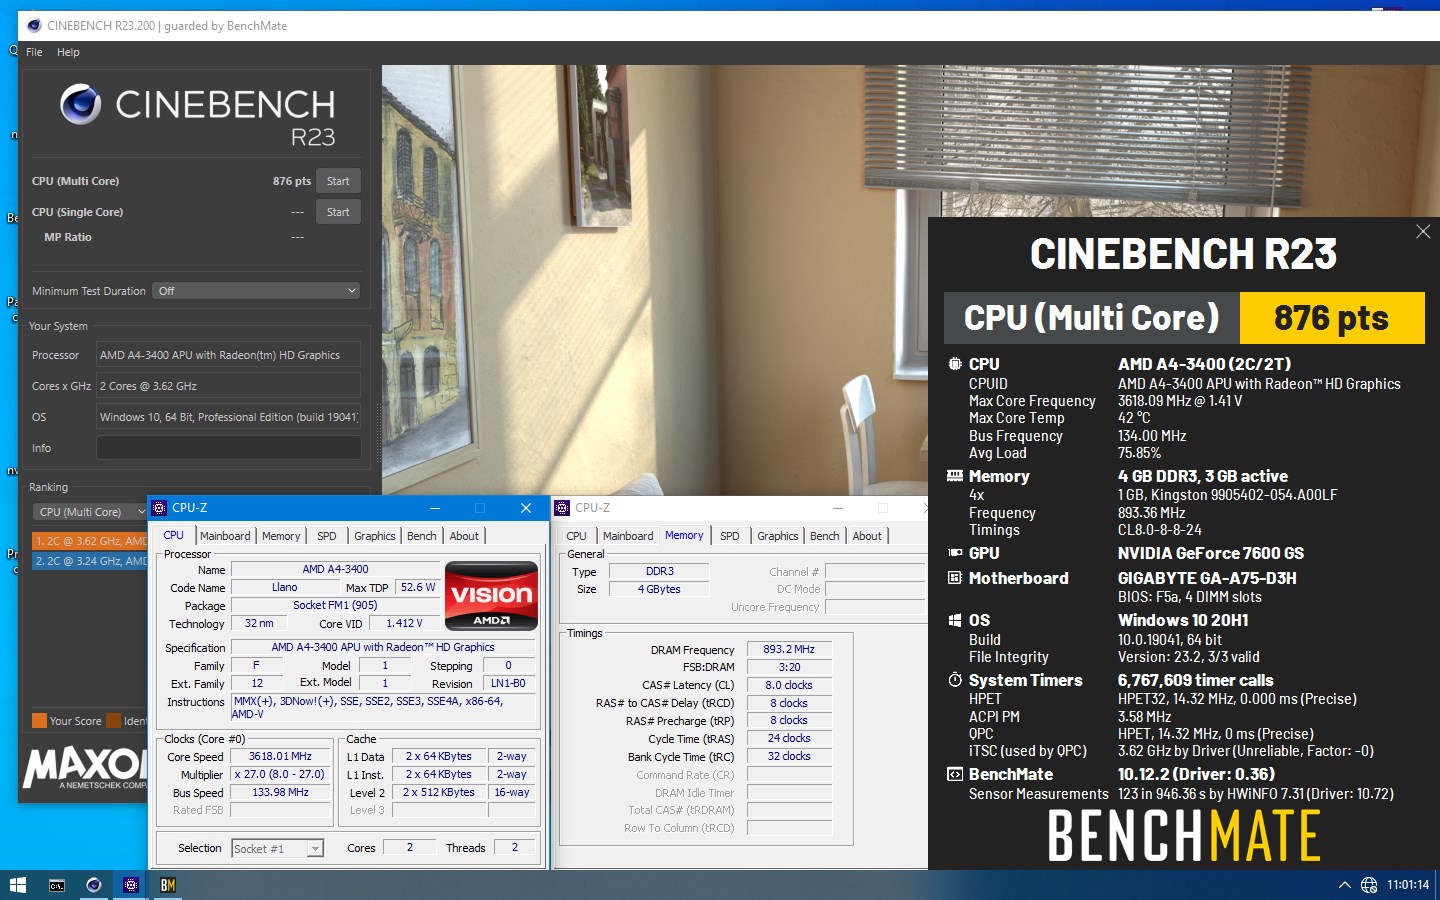Viewport: 1440px width, 900px height.
Task: Click the OS Windows icon in BenchMate panel
Action: coord(955,620)
